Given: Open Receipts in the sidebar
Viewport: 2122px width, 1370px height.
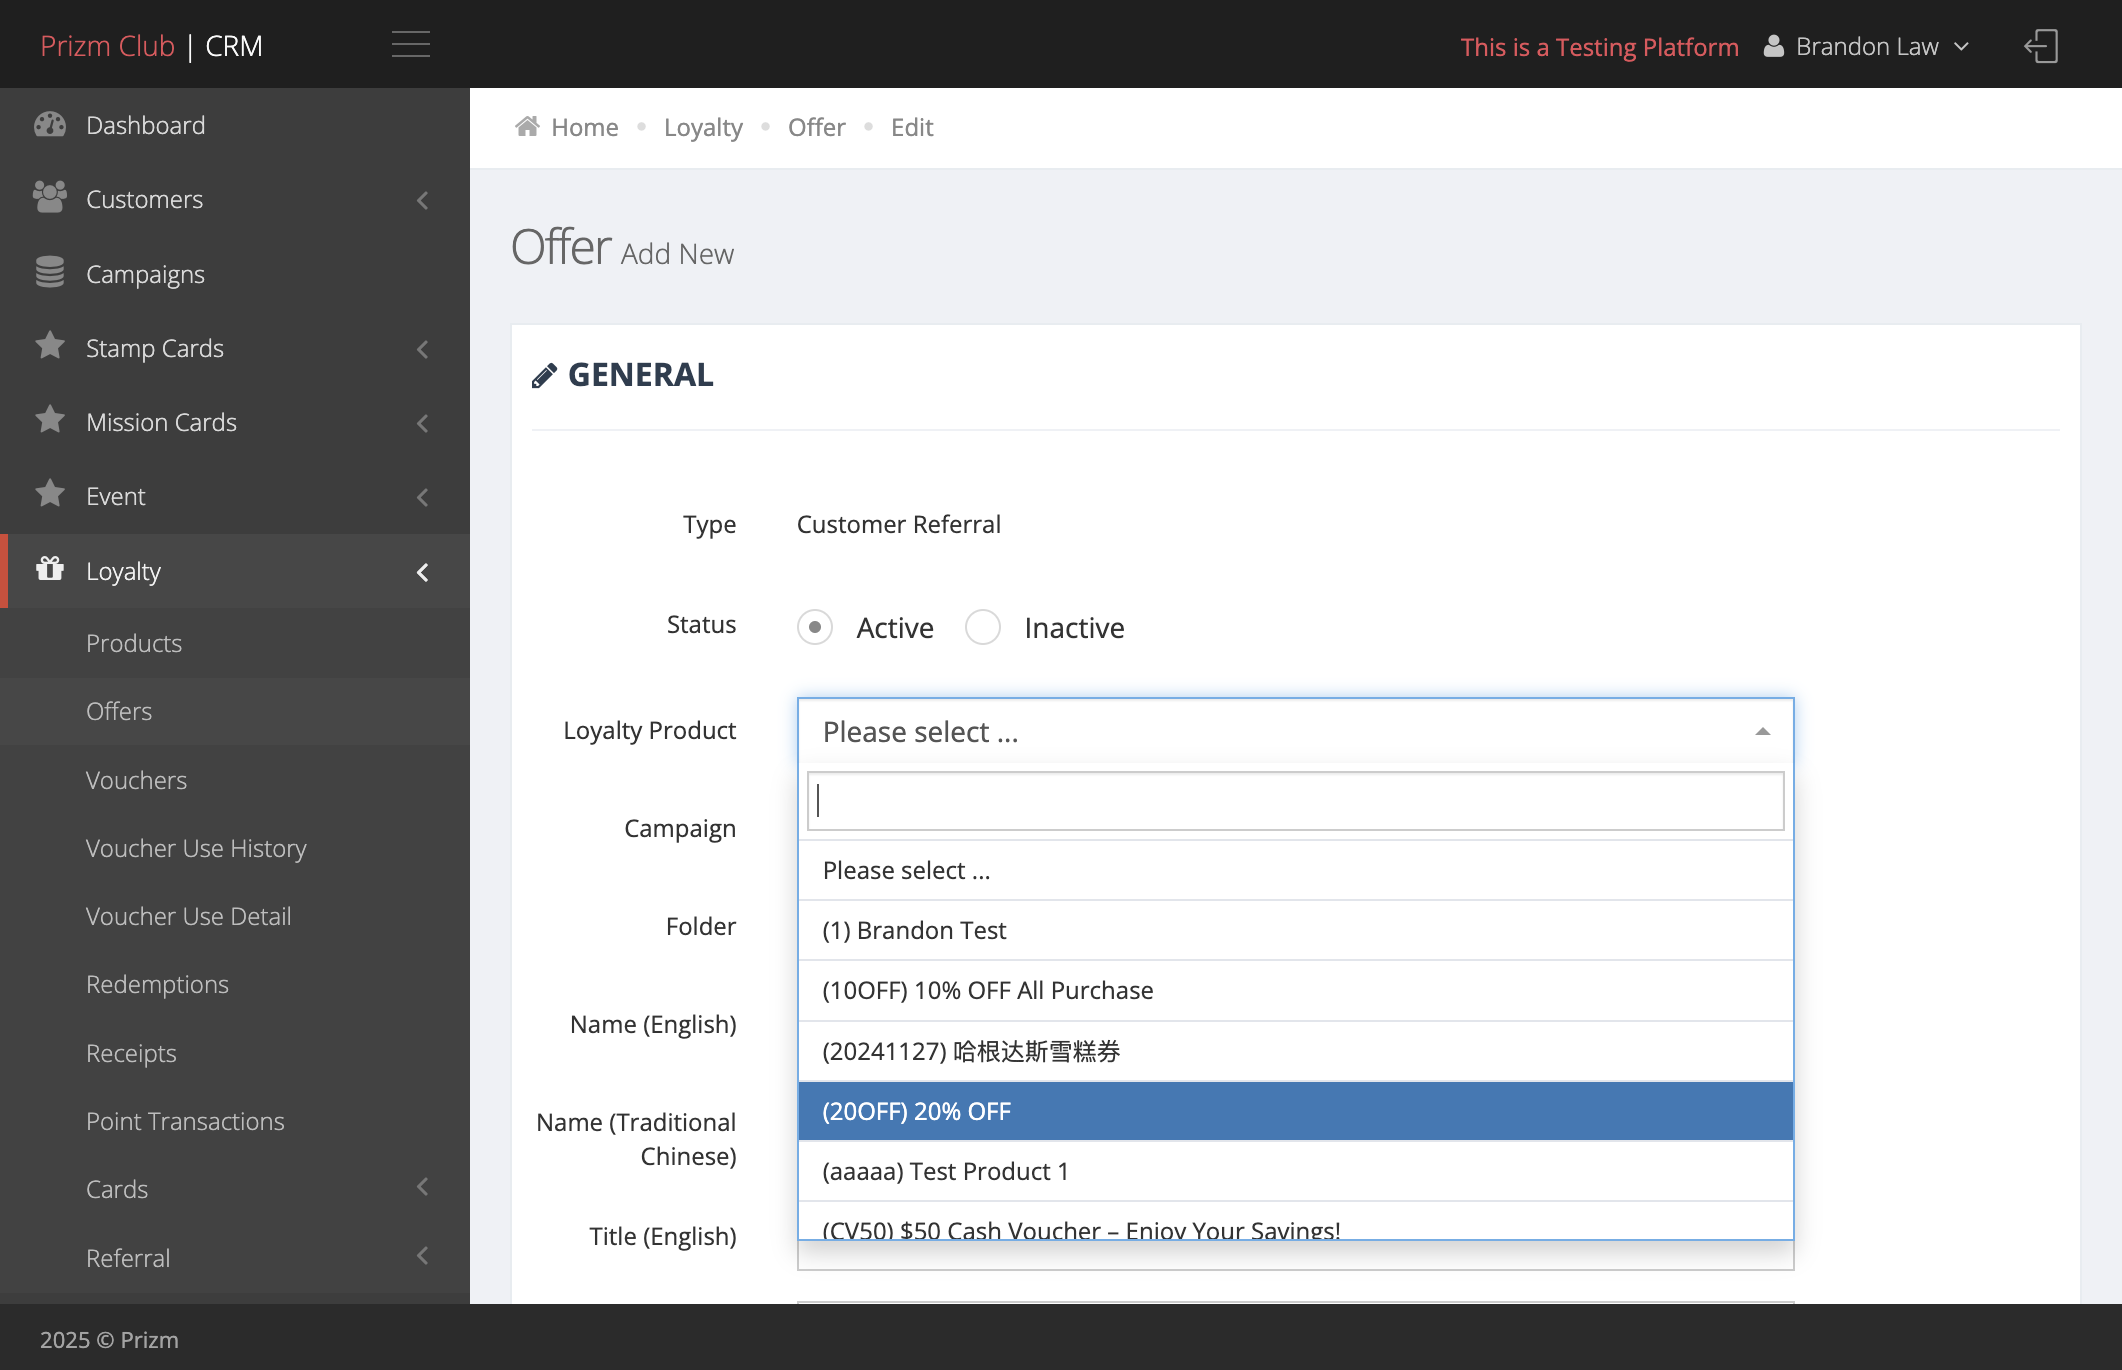Looking at the screenshot, I should pyautogui.click(x=131, y=1053).
